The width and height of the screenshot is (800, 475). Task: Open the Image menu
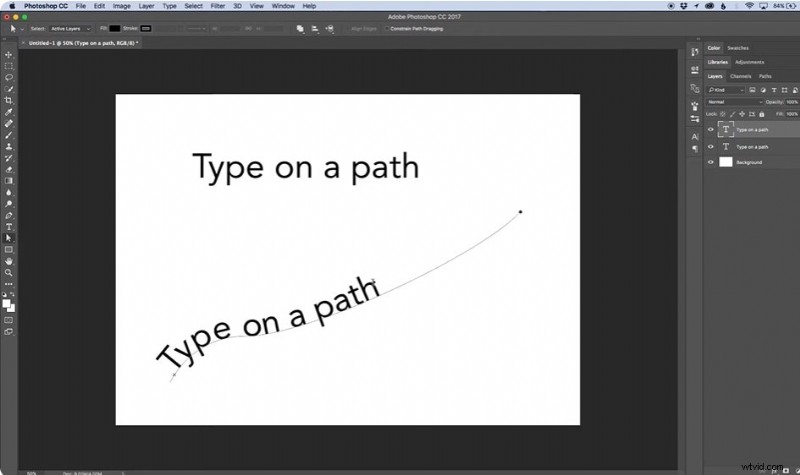pos(121,6)
